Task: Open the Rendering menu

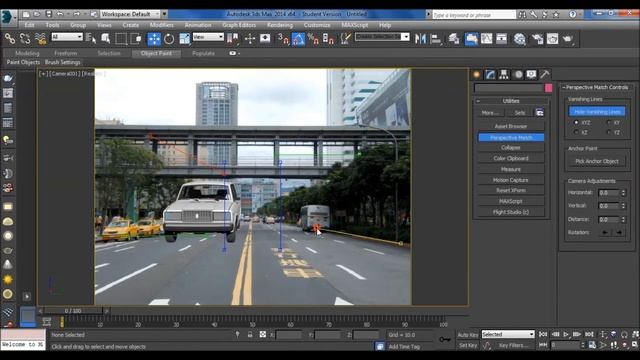Action: click(x=280, y=25)
